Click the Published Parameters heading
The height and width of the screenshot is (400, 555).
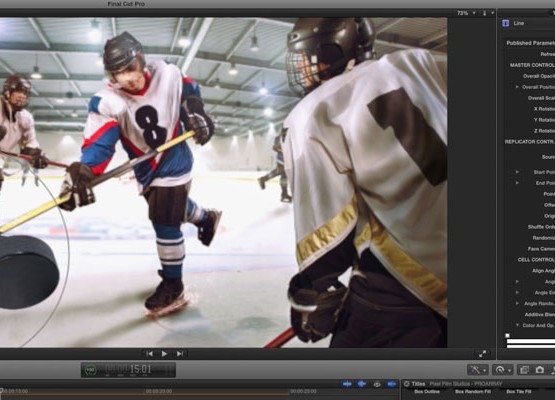pos(530,43)
